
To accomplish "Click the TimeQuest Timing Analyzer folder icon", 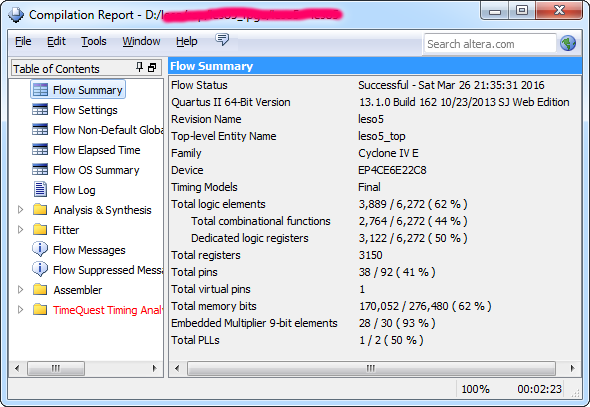I will pos(40,309).
